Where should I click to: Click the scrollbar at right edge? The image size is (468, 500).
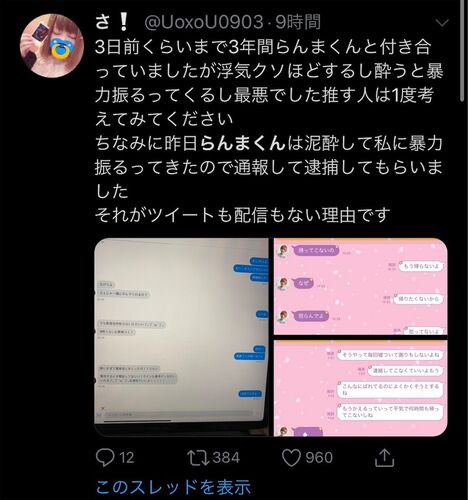tap(462, 51)
